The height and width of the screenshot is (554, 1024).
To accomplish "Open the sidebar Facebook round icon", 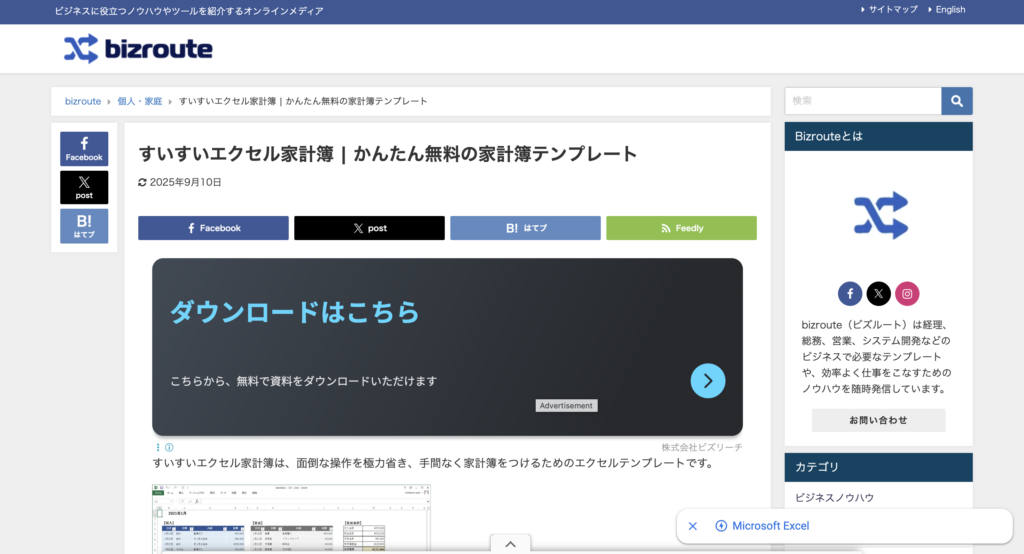I will point(849,294).
